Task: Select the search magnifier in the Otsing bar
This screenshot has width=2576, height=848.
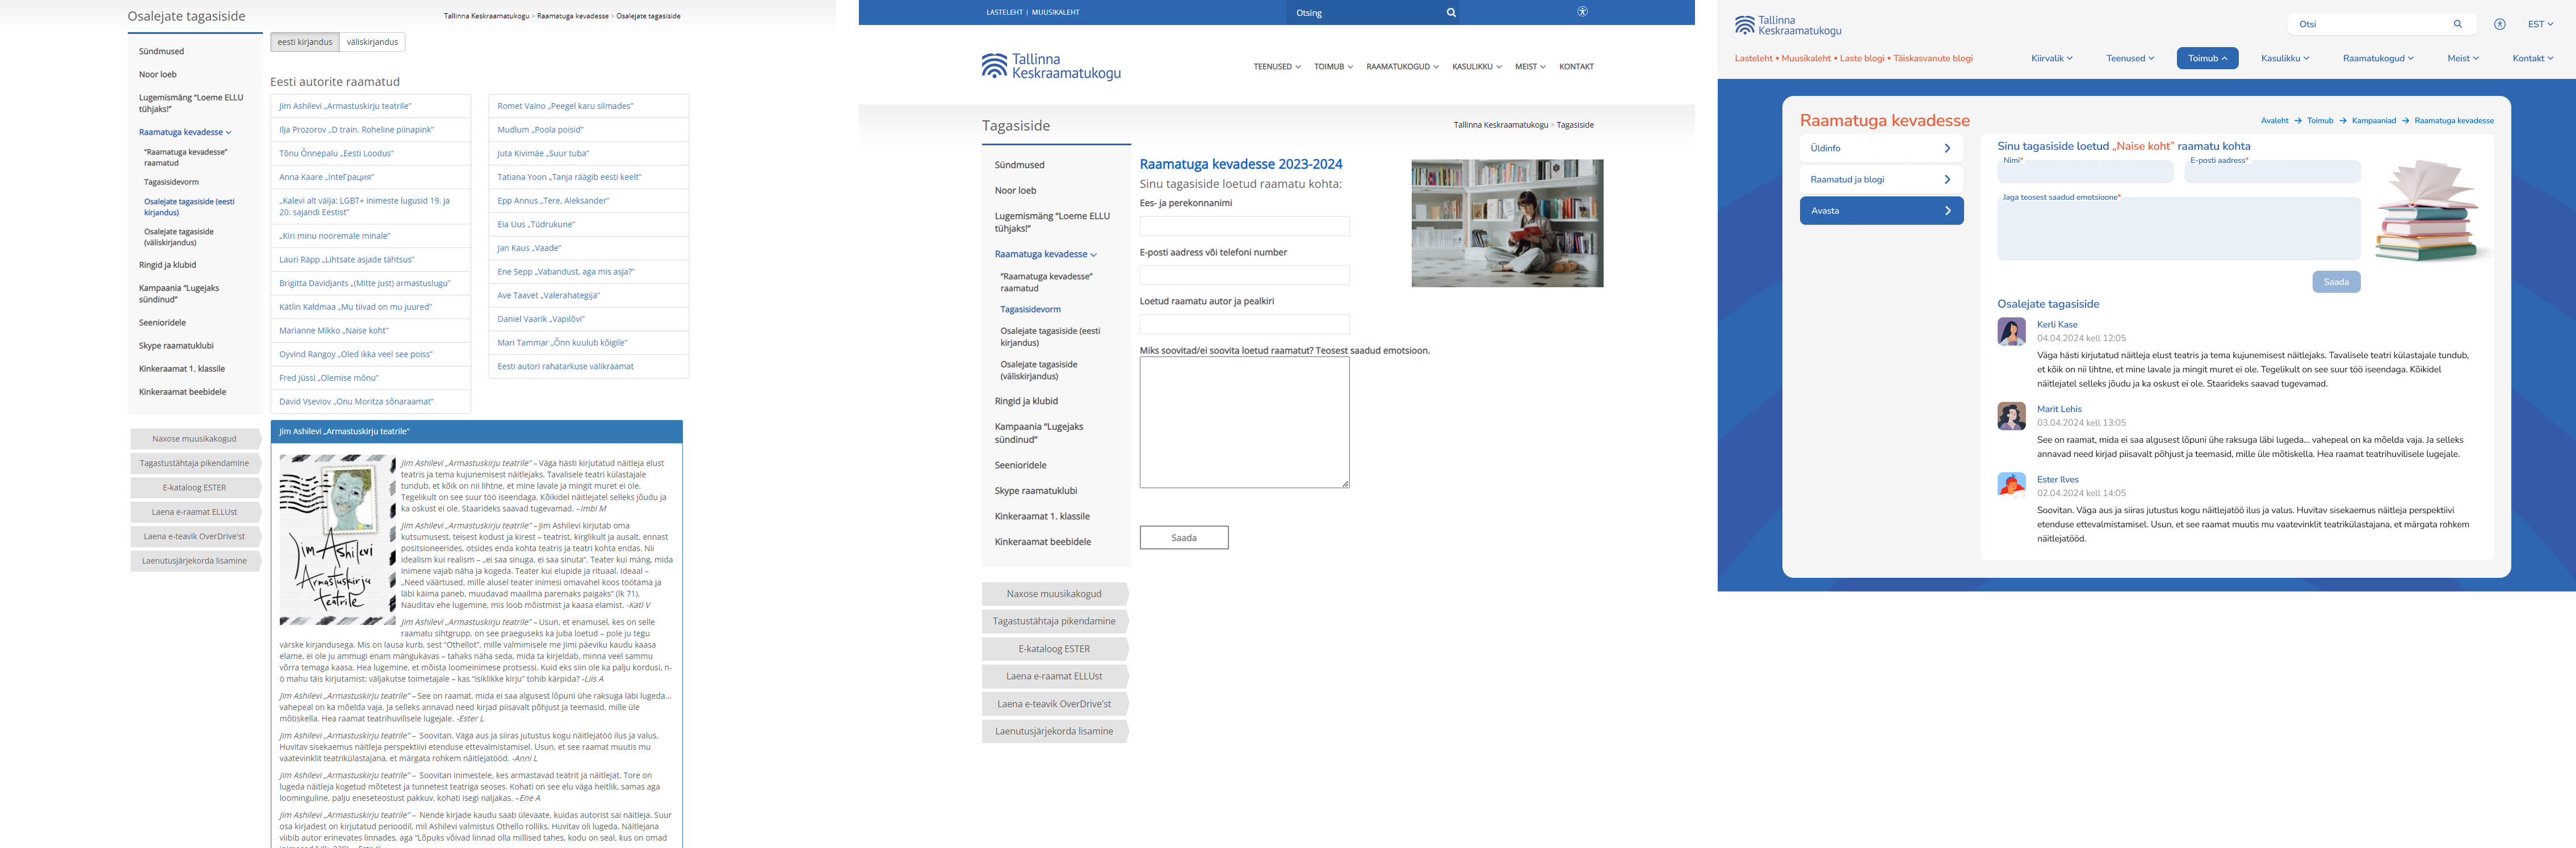Action: 1451,12
